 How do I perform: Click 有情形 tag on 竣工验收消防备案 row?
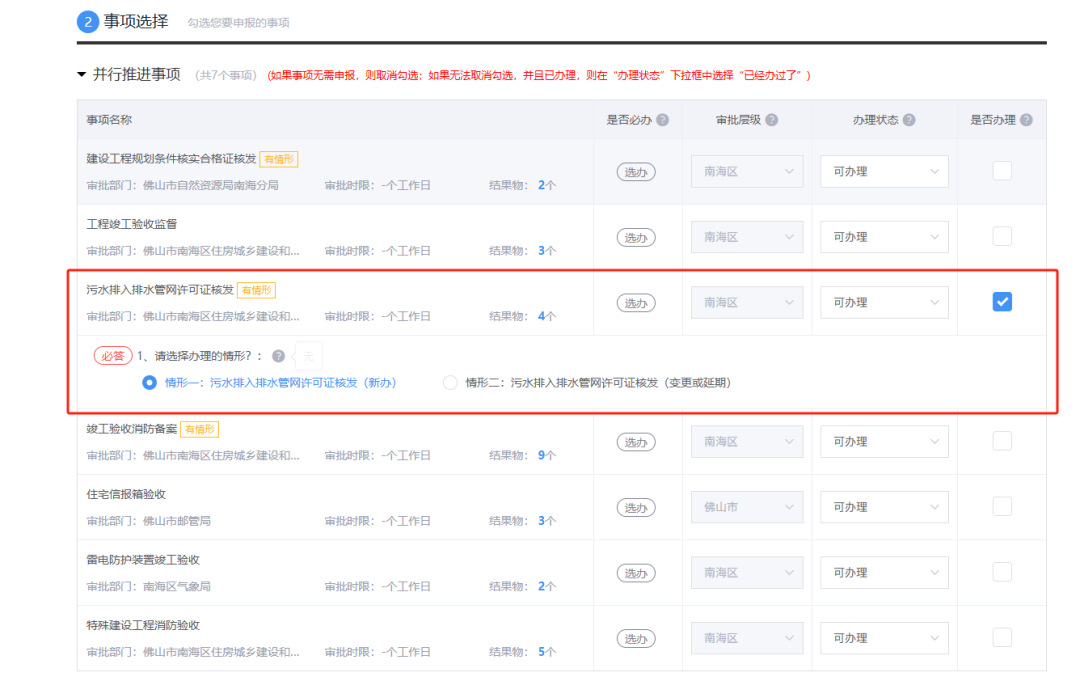199,429
